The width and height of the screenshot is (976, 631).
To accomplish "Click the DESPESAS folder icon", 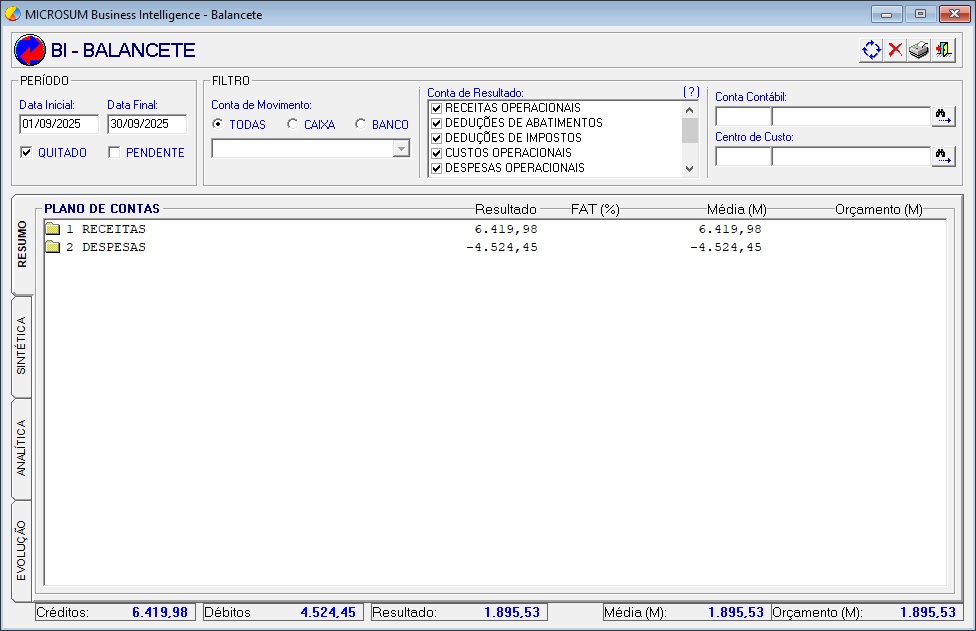I will pos(53,247).
